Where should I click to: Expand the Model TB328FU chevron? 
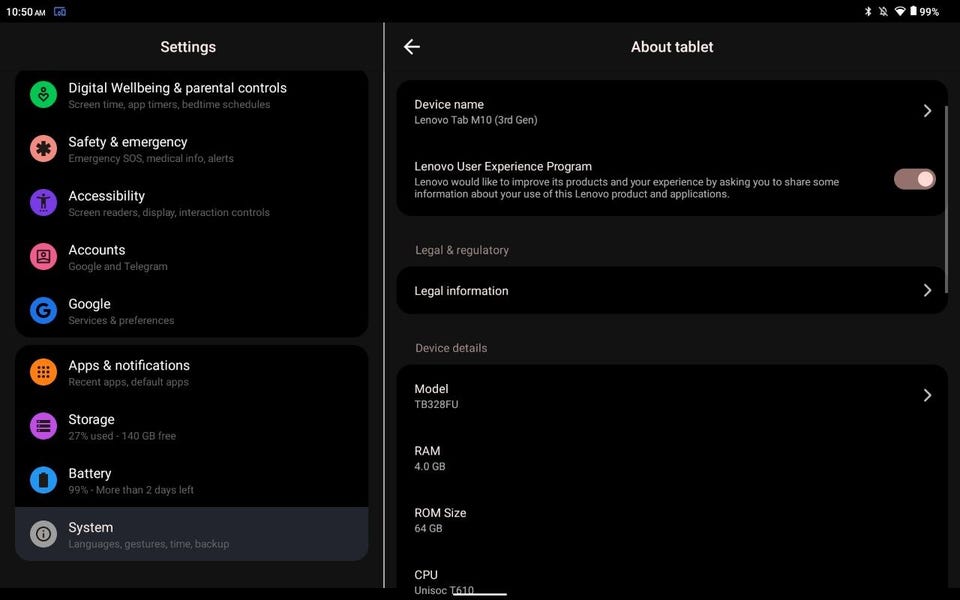pos(927,396)
